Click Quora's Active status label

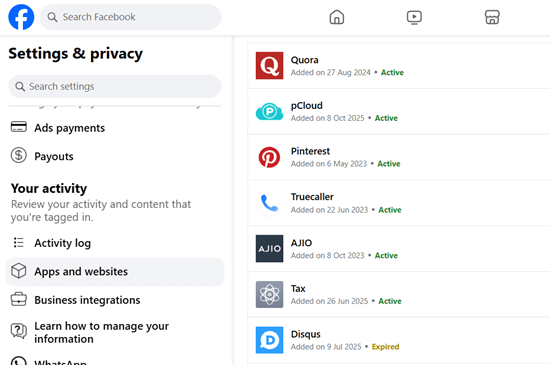point(392,72)
